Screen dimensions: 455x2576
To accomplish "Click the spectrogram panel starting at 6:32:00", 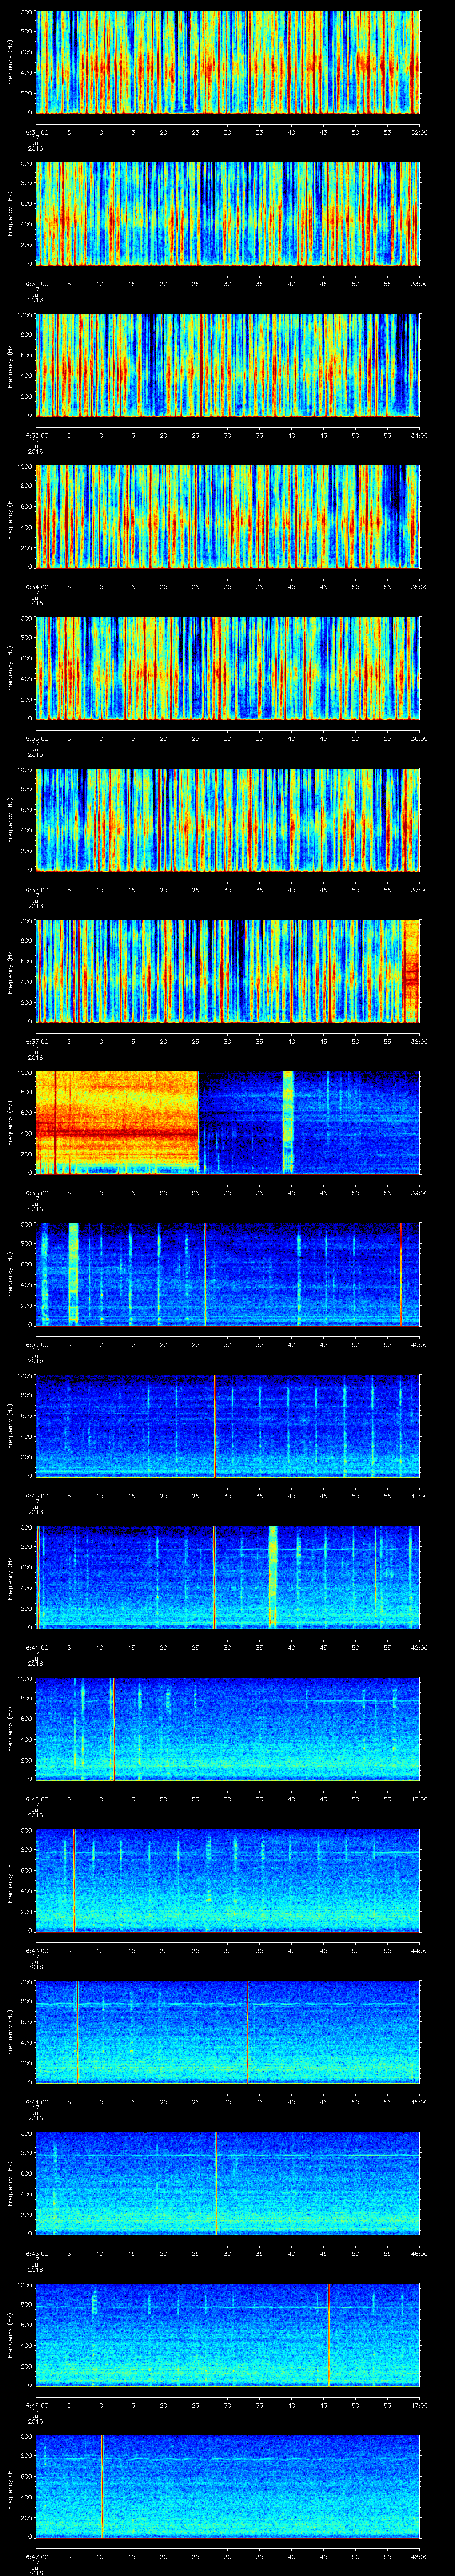I will pyautogui.click(x=228, y=214).
